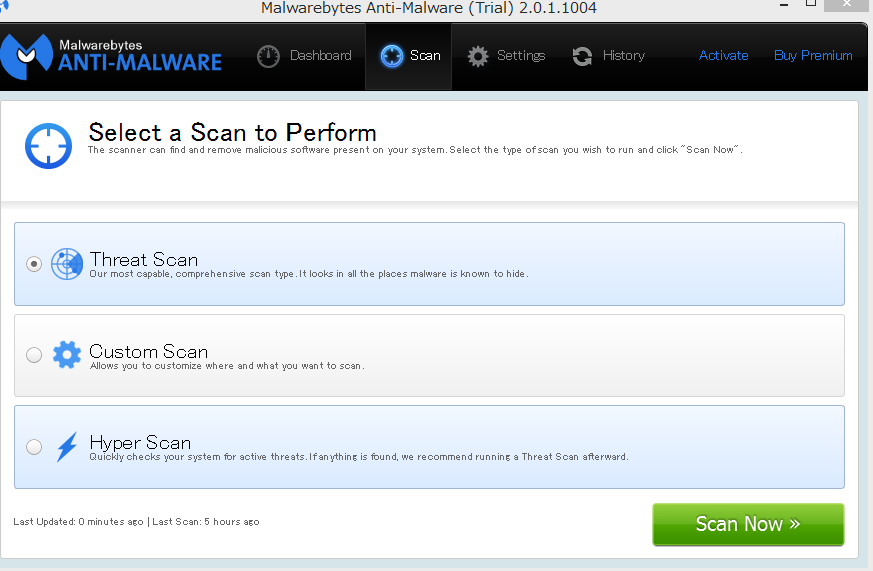The height and width of the screenshot is (571, 873).
Task: Click the Malwarebytes logo icon
Action: (x=27, y=57)
